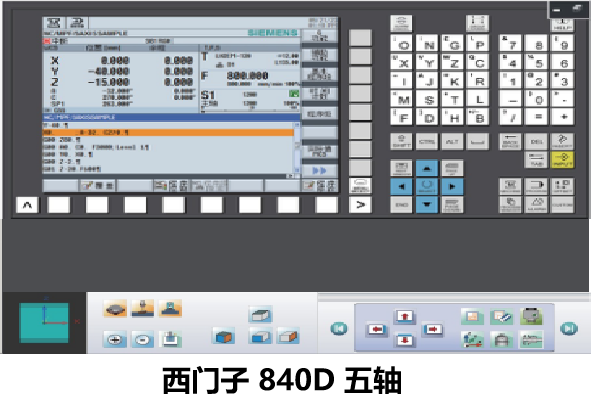Click the > extend key right of the softkeys
Image resolution: width=591 pixels, height=405 pixels.
[x=360, y=205]
